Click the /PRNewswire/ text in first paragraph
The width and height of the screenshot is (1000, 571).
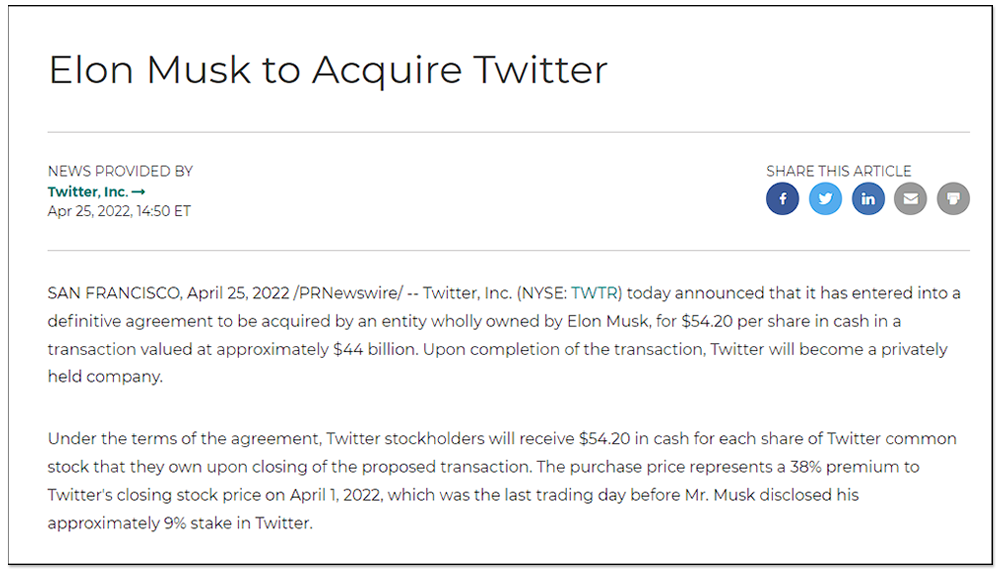[348, 293]
